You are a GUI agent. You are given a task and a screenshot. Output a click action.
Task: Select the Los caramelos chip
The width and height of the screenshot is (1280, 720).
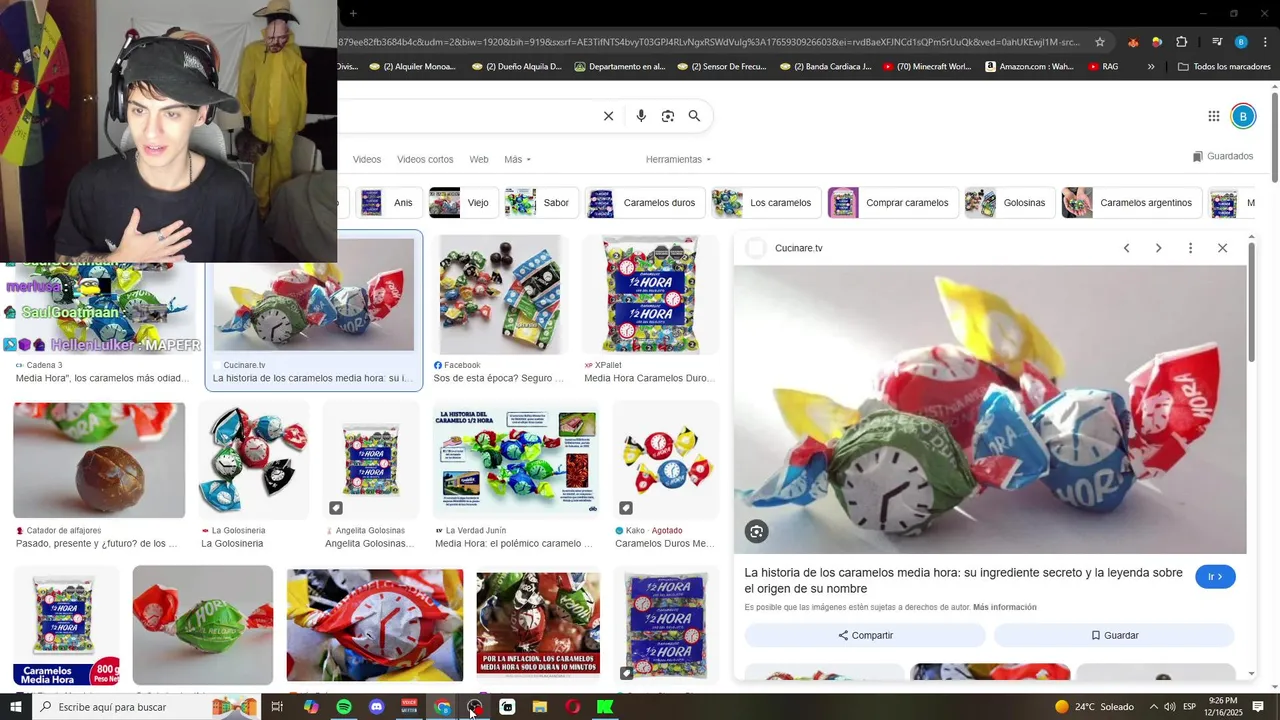[765, 203]
